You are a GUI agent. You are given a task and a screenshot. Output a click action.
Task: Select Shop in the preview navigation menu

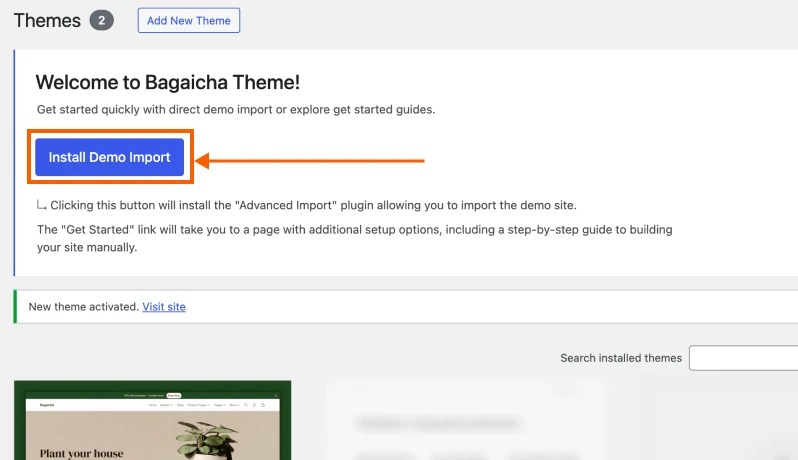(180, 405)
